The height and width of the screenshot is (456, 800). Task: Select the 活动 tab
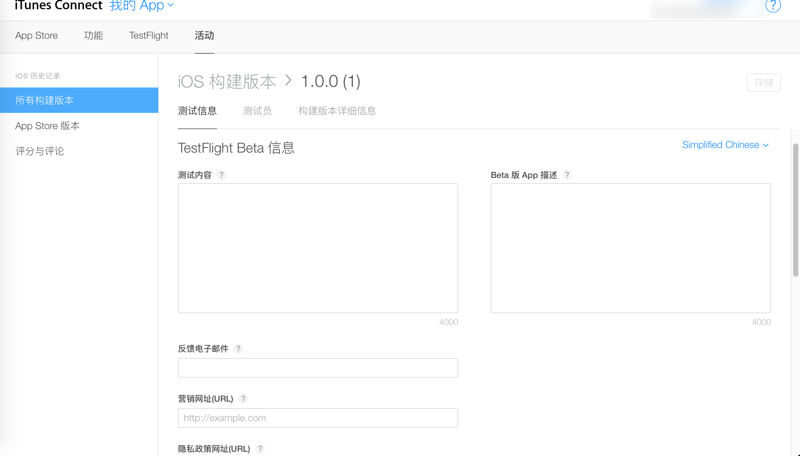pyautogui.click(x=204, y=36)
